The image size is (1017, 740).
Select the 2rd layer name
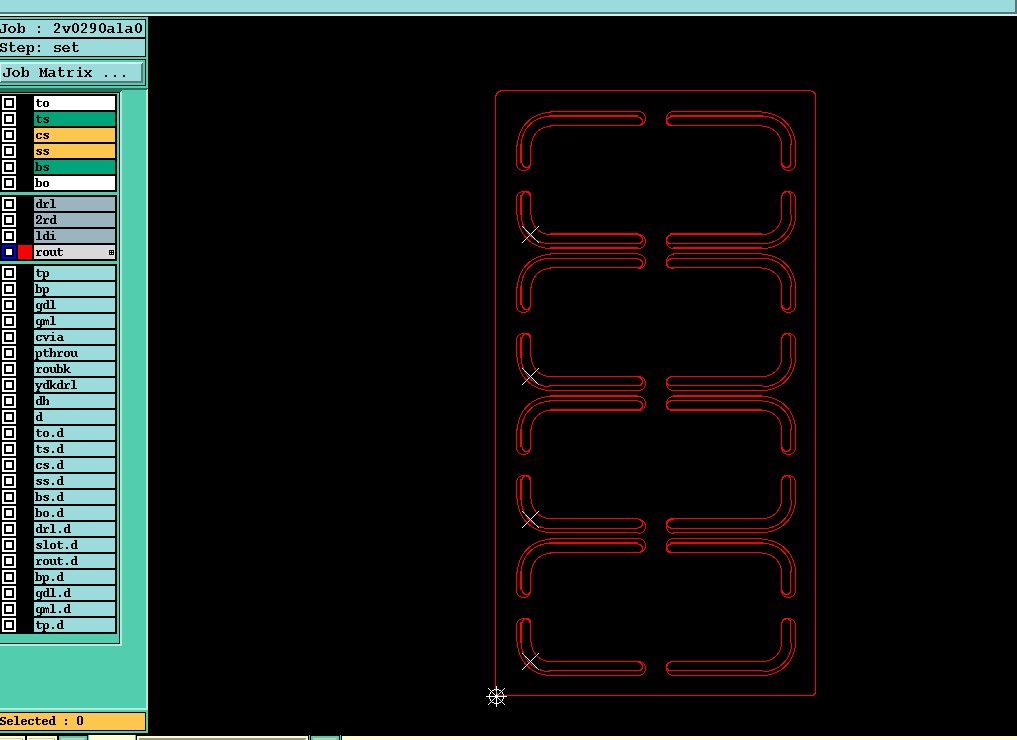click(x=75, y=220)
